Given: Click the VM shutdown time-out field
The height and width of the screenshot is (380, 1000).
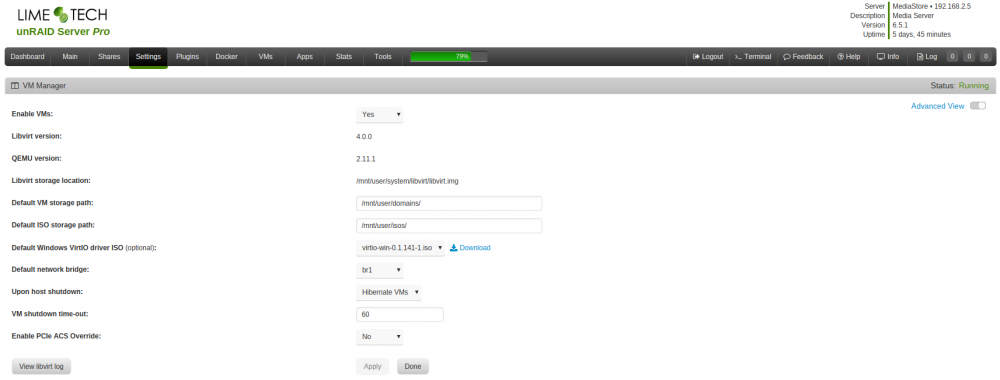Looking at the screenshot, I should [399, 314].
